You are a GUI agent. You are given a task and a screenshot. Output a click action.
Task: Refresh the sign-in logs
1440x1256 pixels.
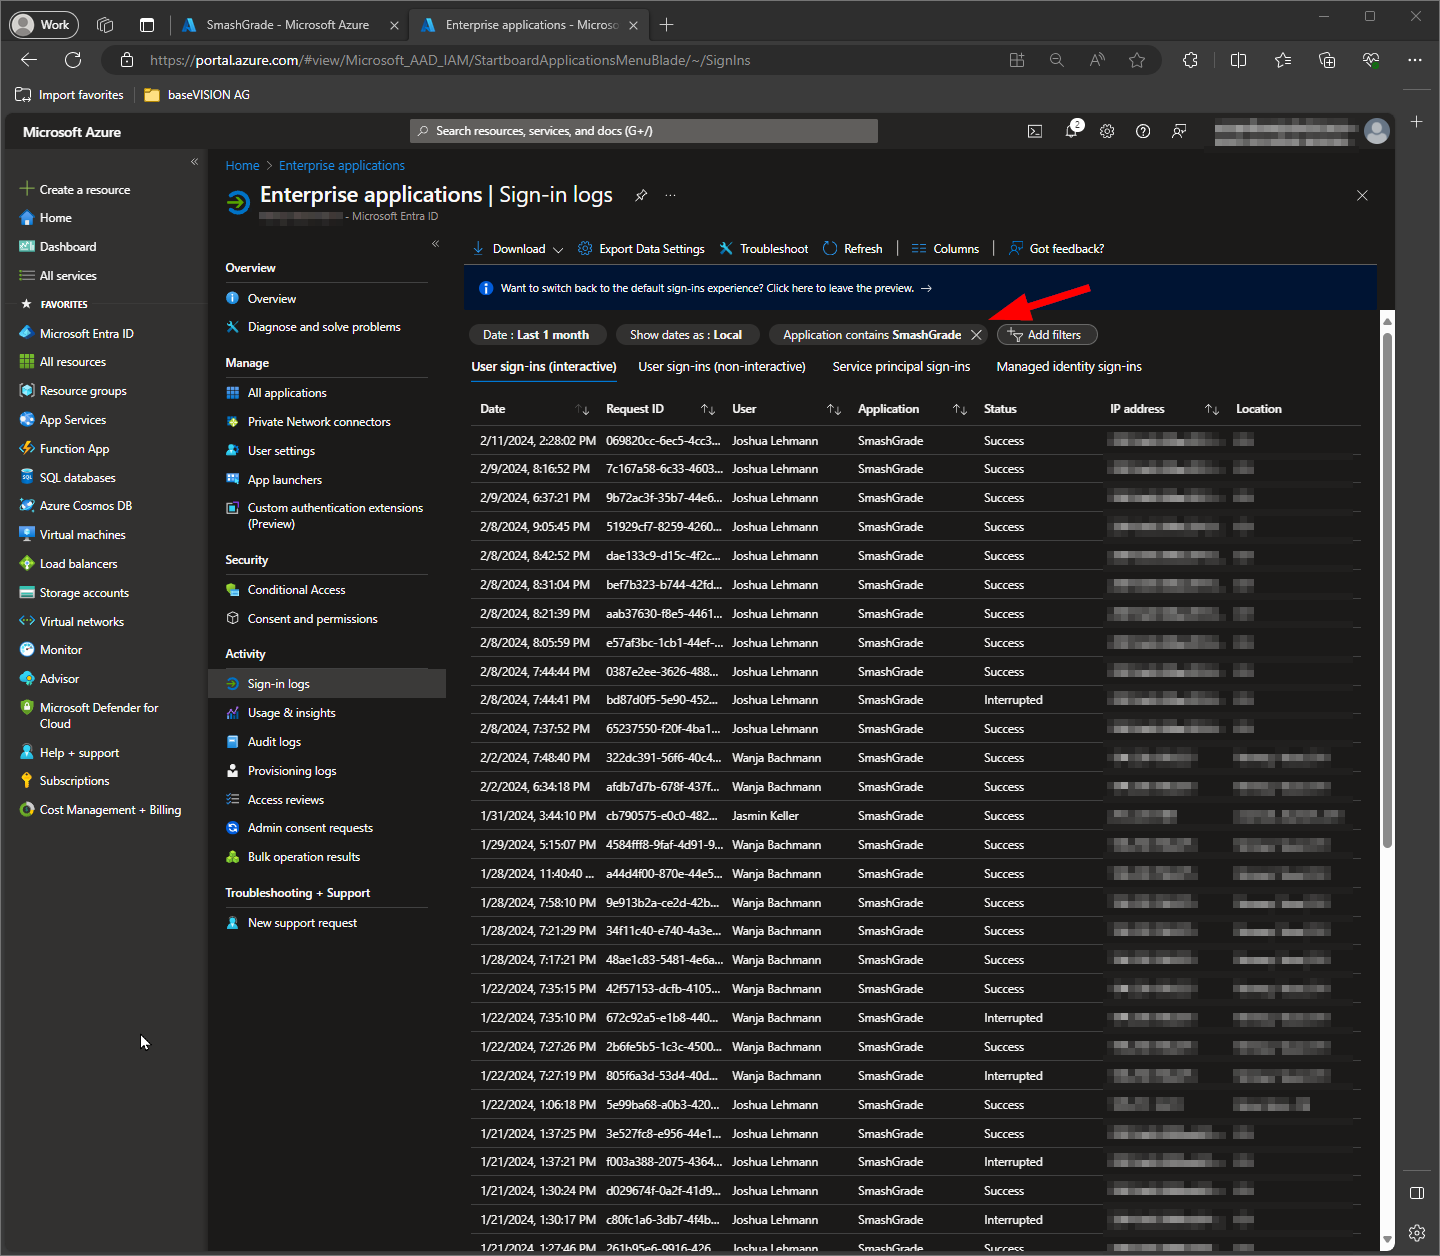(853, 249)
